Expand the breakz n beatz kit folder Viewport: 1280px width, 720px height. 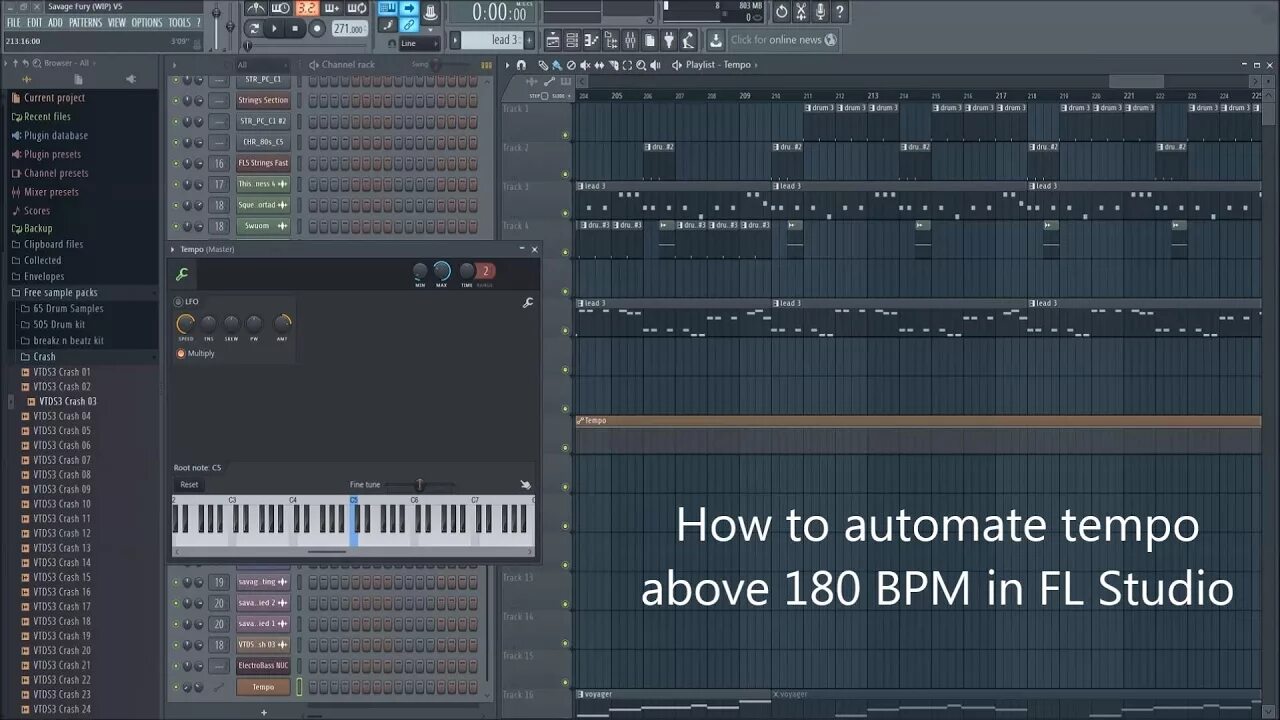click(68, 340)
